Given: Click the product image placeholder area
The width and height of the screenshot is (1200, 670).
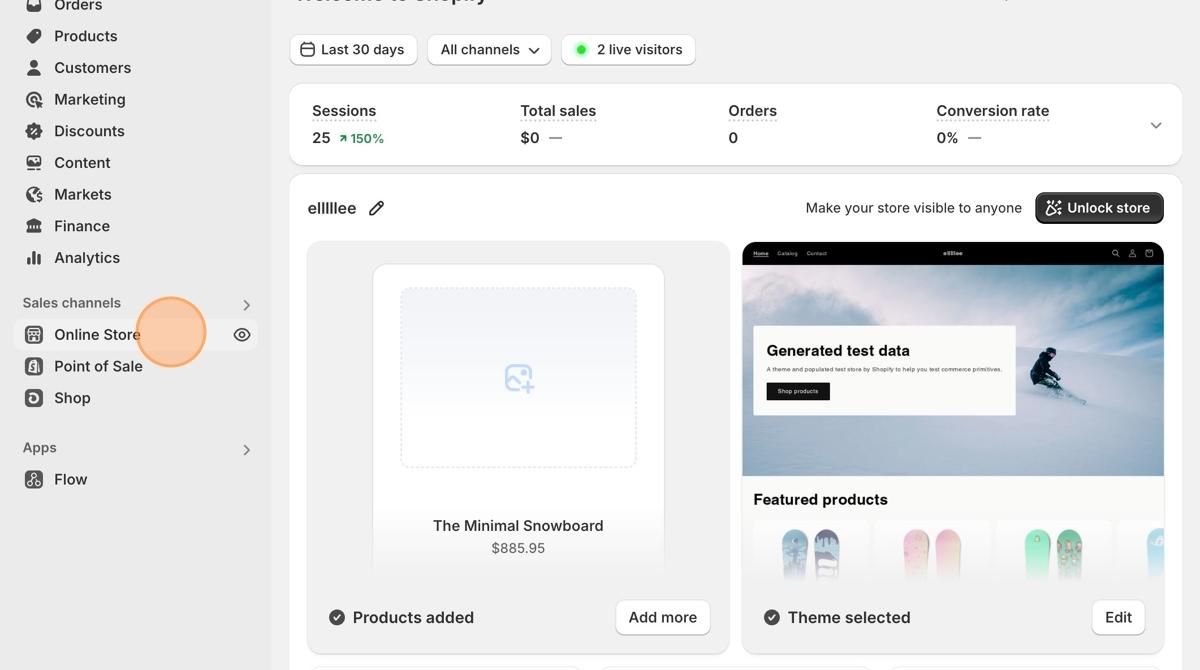Looking at the screenshot, I should [x=519, y=378].
